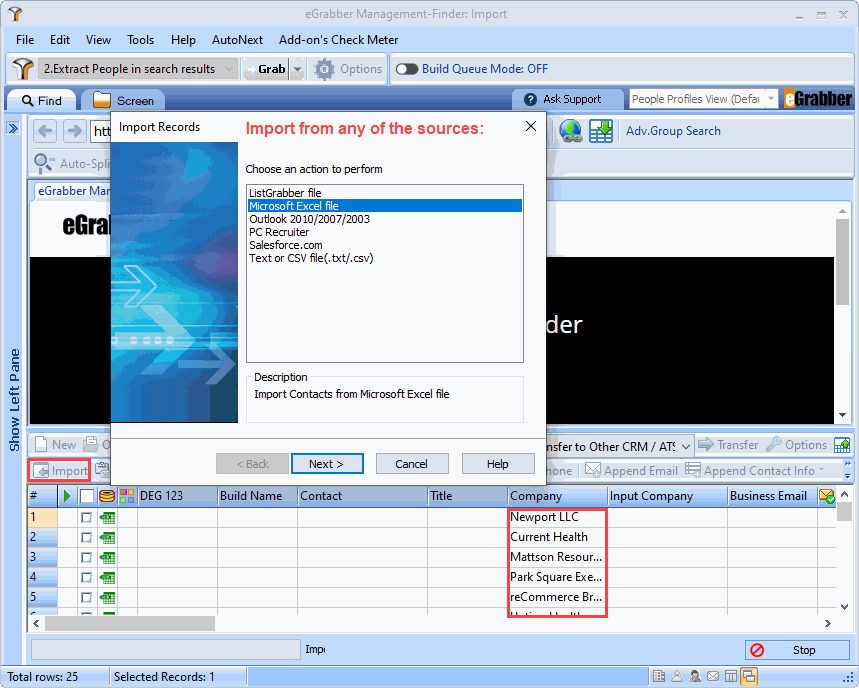The width and height of the screenshot is (859, 688).
Task: Expand the Show Left Pane chevron
Action: point(13,128)
